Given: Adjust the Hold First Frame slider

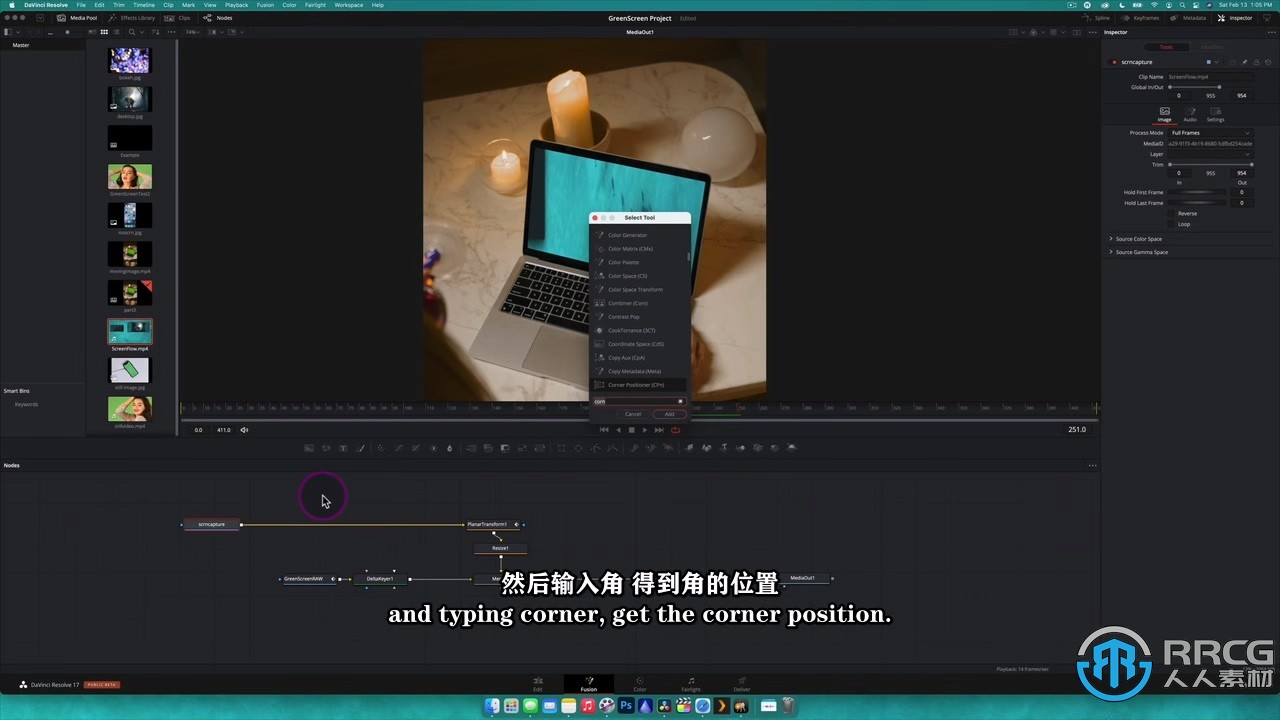Looking at the screenshot, I should [1196, 192].
